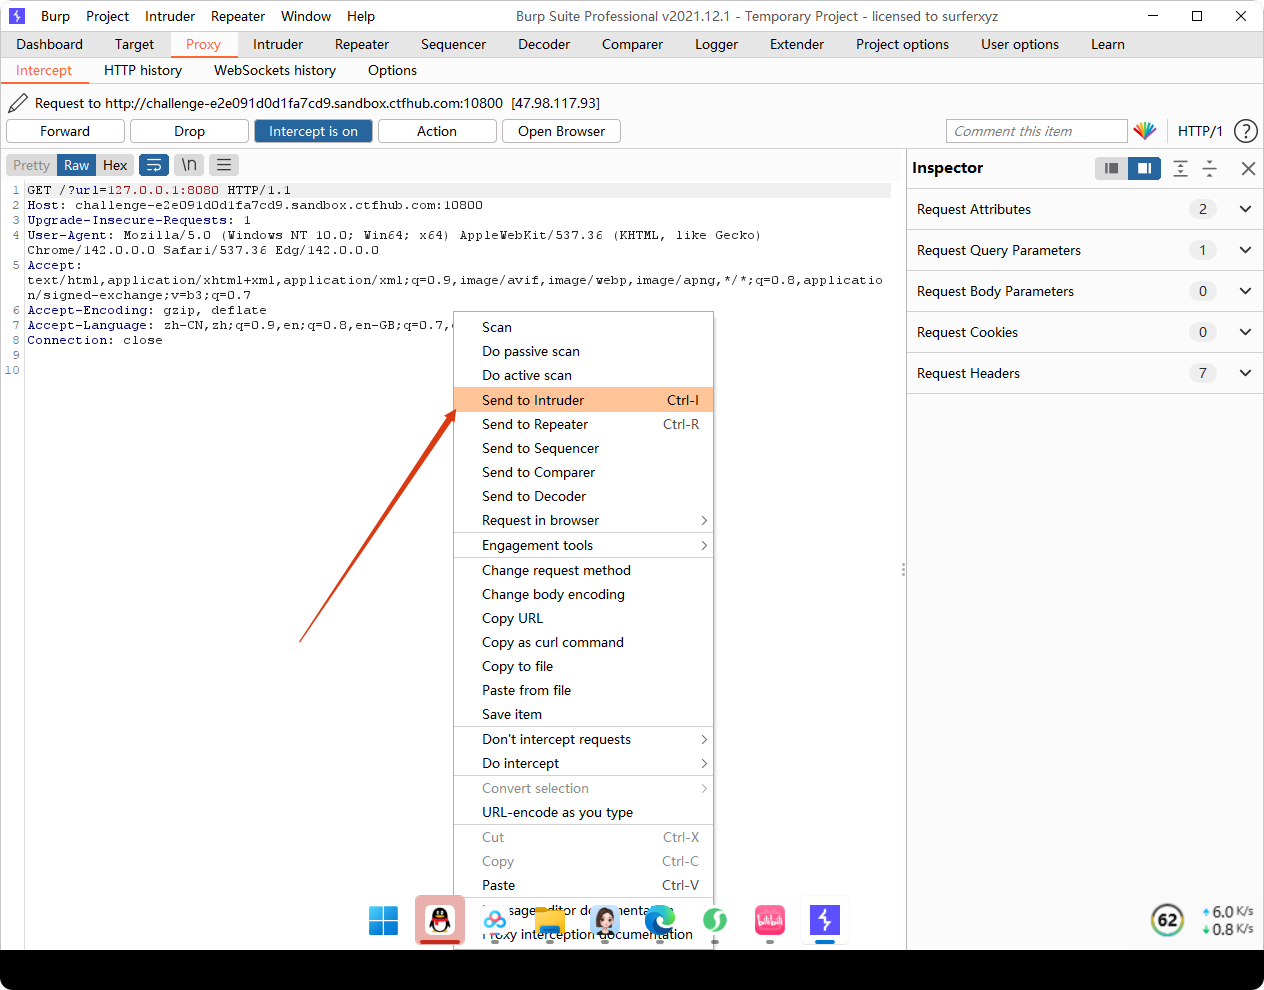Expand Request Attributes section
Viewport: 1264px width, 990px height.
[x=1085, y=209]
